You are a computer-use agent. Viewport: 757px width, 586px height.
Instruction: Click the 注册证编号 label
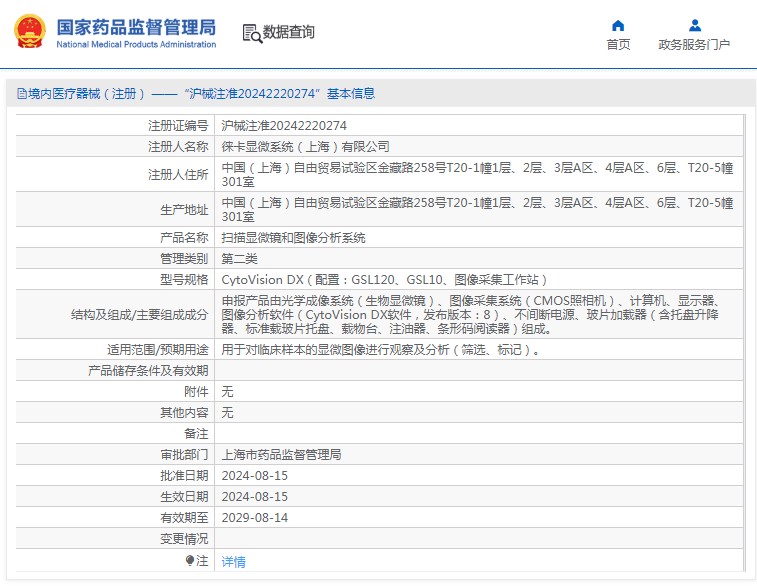tap(178, 126)
